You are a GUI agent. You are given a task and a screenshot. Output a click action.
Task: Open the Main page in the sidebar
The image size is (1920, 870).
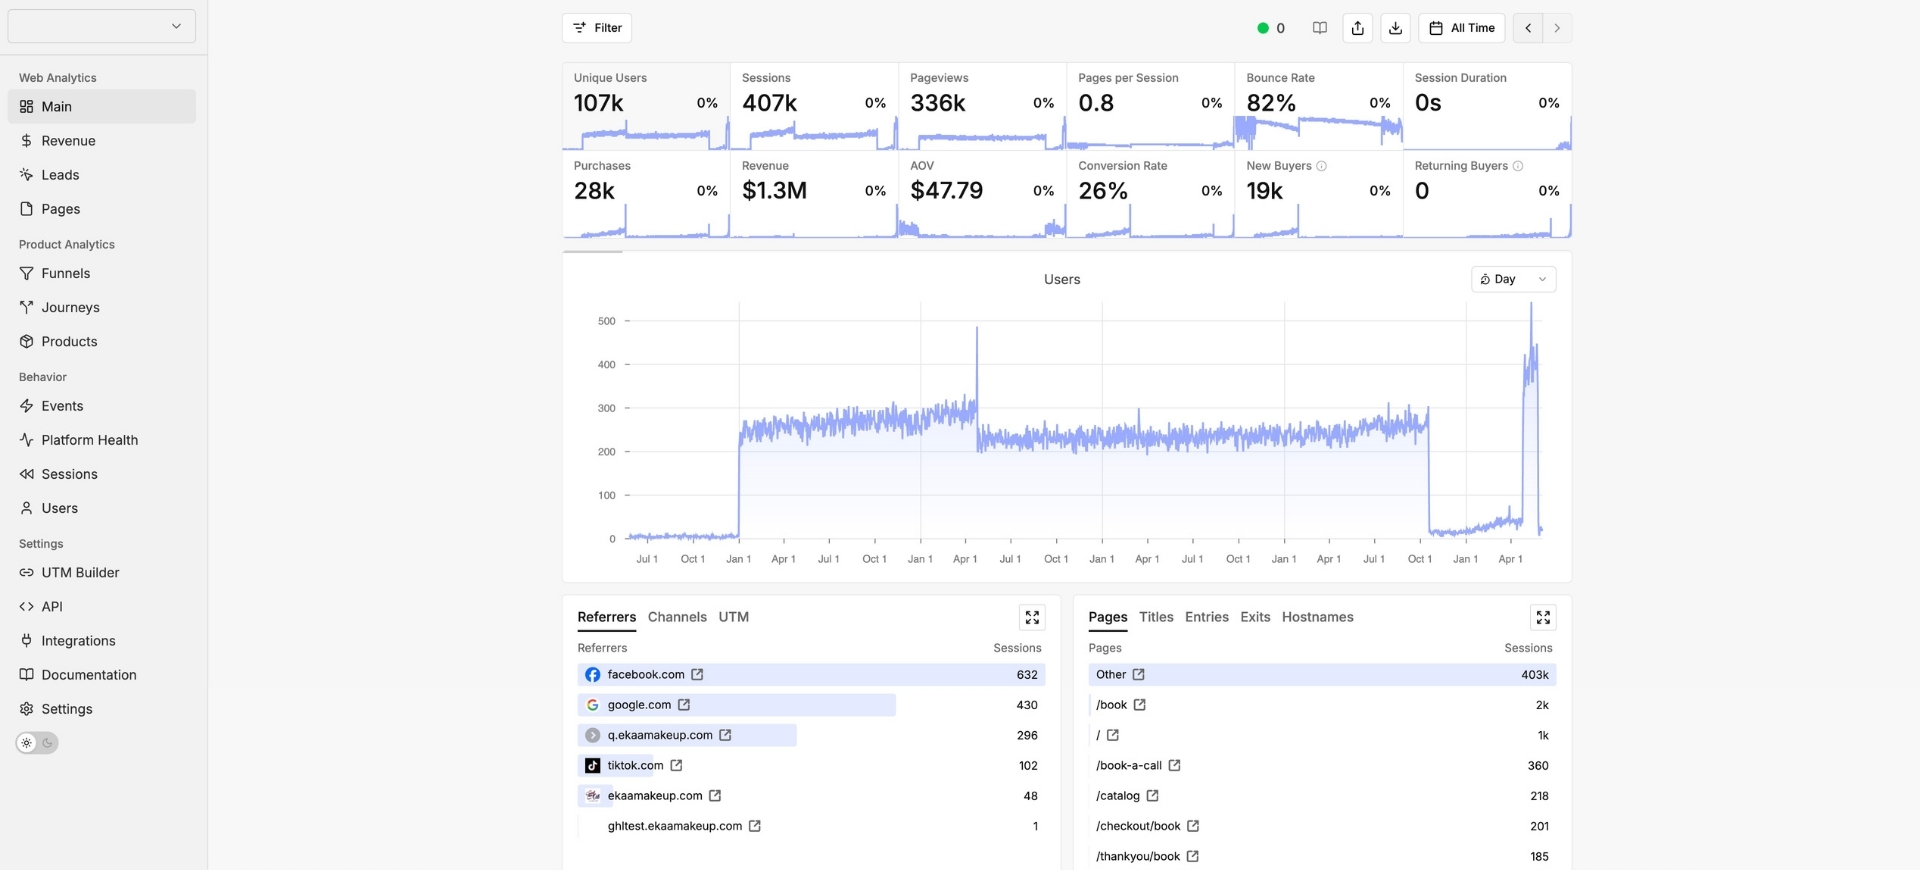click(102, 107)
